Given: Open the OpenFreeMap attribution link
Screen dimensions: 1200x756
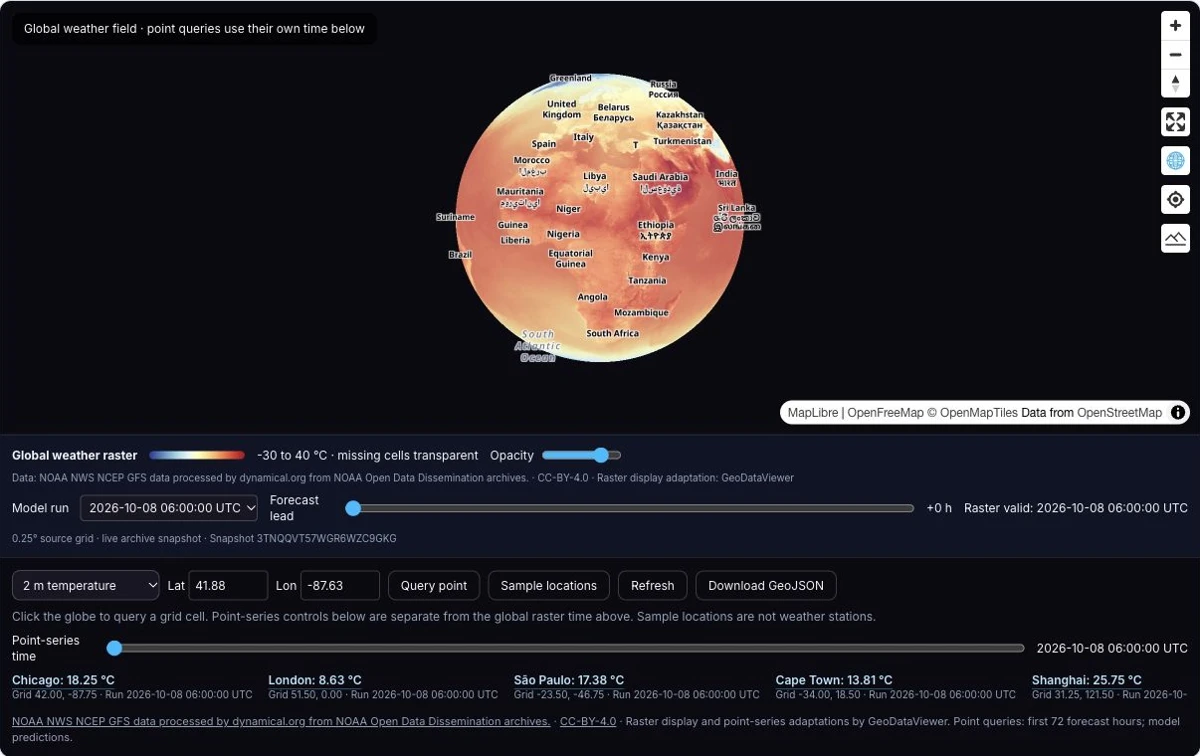Looking at the screenshot, I should coord(886,412).
